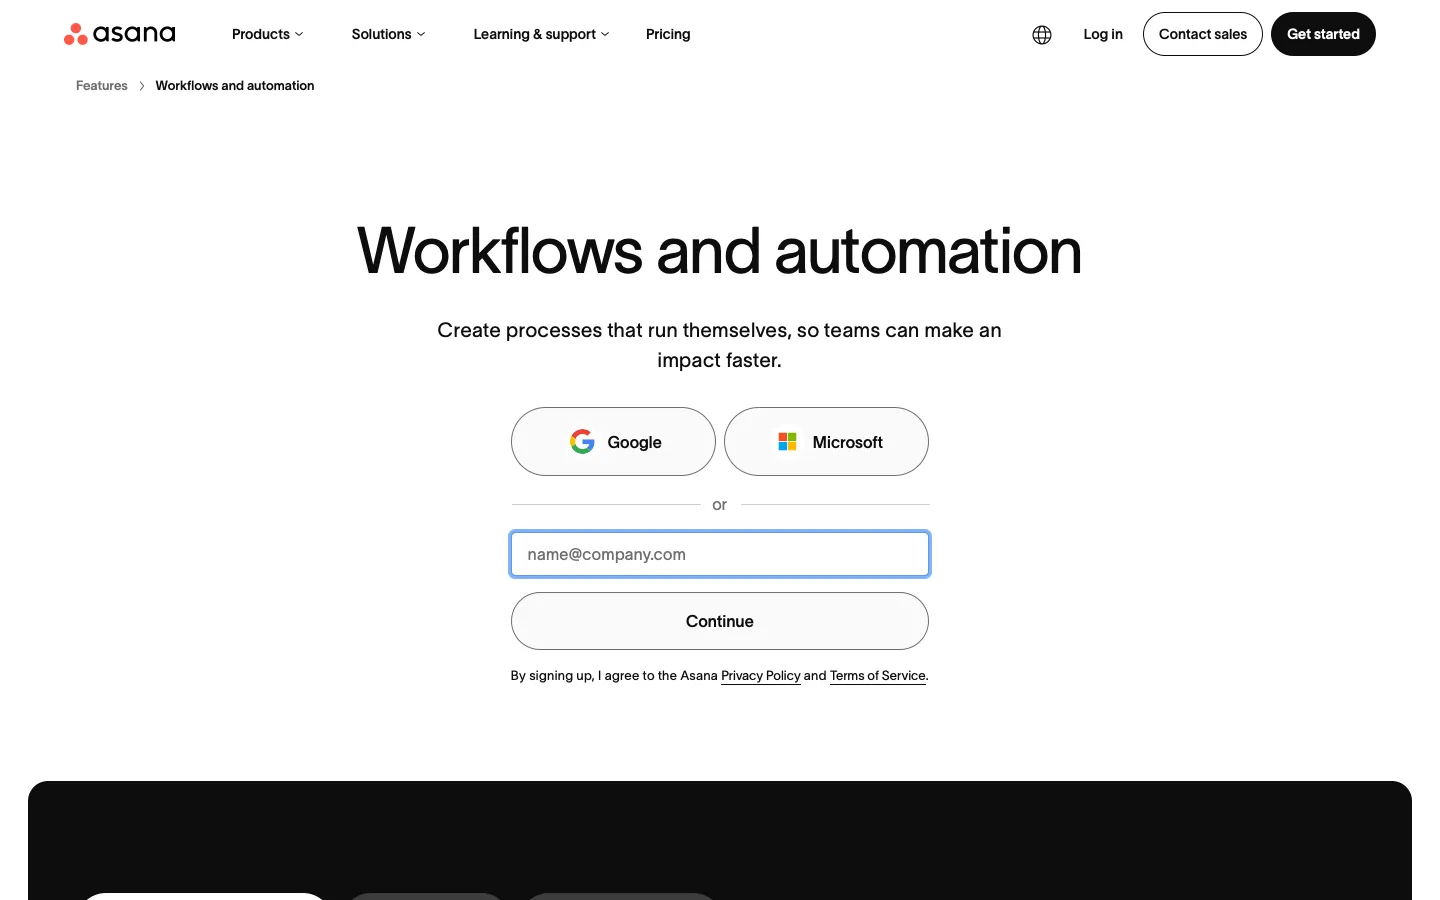Expand the Solutions dropdown menu

pos(388,34)
